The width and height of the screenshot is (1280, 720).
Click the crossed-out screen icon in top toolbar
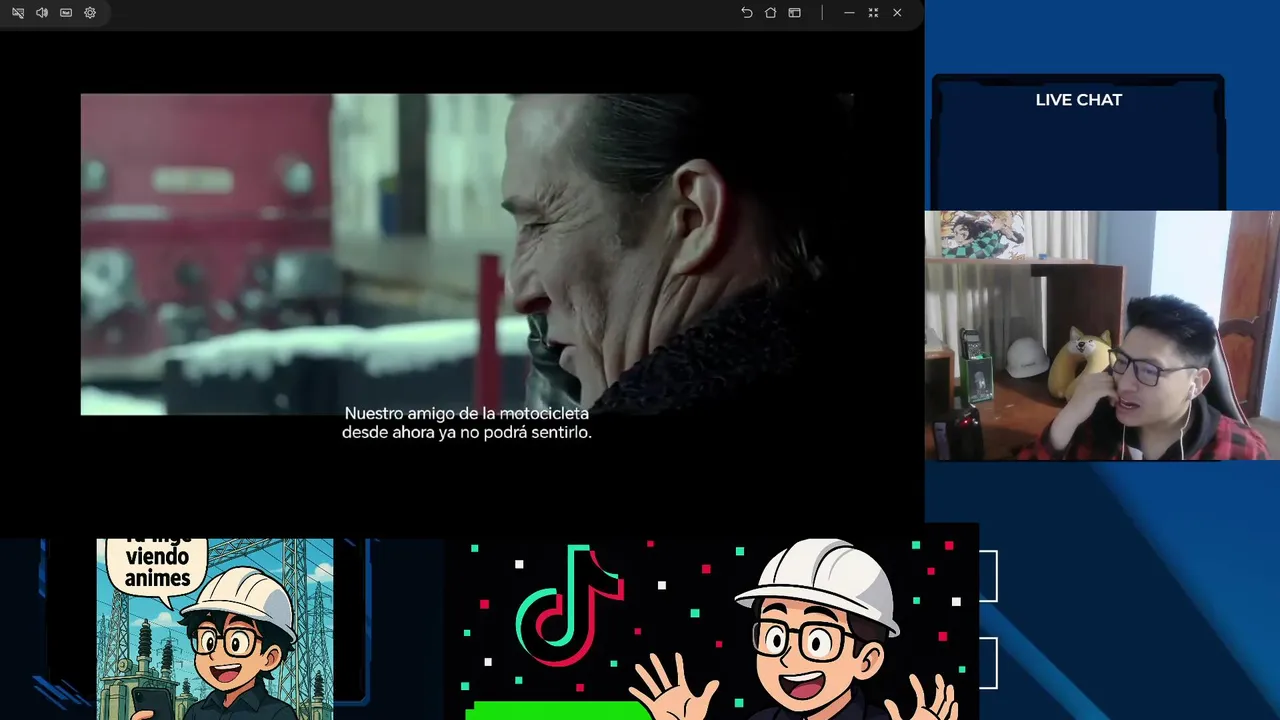[18, 13]
